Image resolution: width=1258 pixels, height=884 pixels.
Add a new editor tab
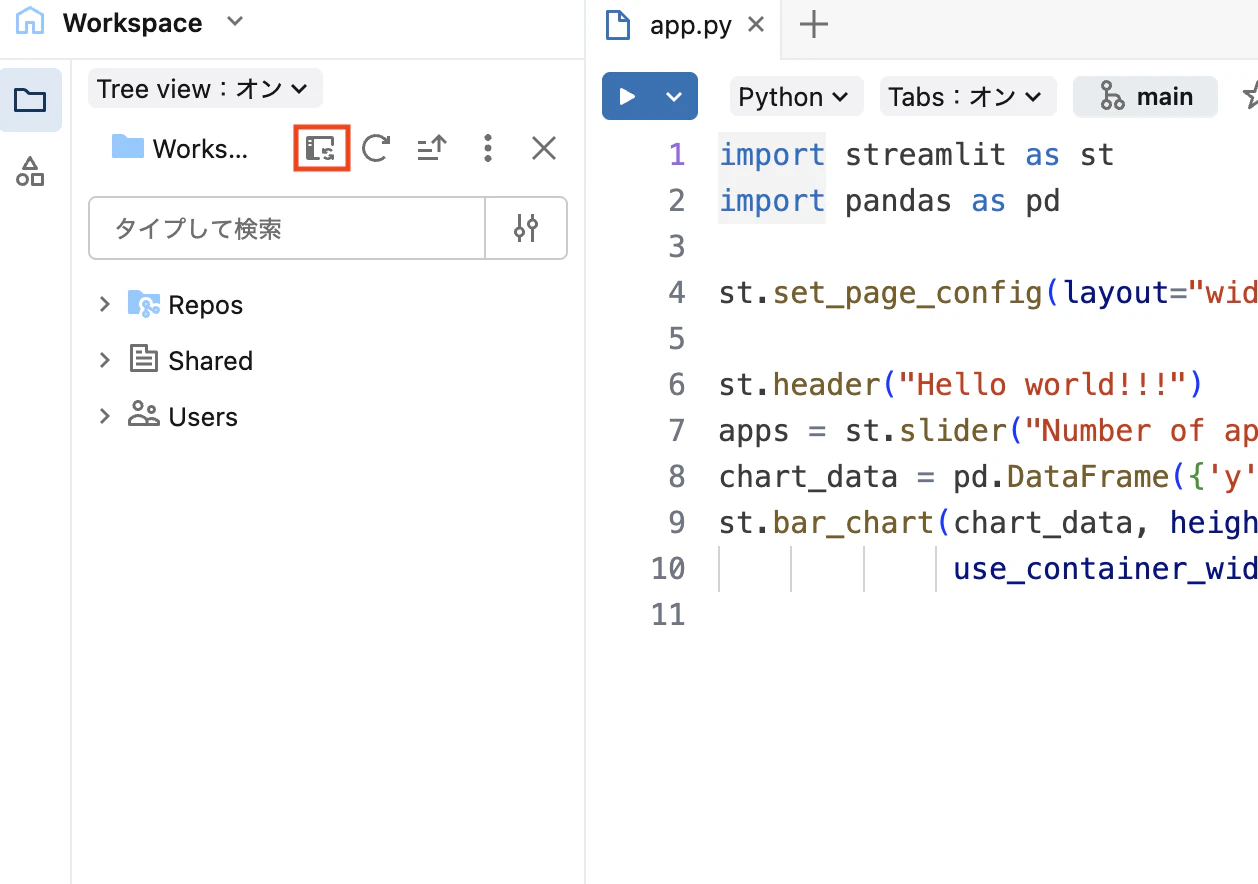tap(815, 24)
